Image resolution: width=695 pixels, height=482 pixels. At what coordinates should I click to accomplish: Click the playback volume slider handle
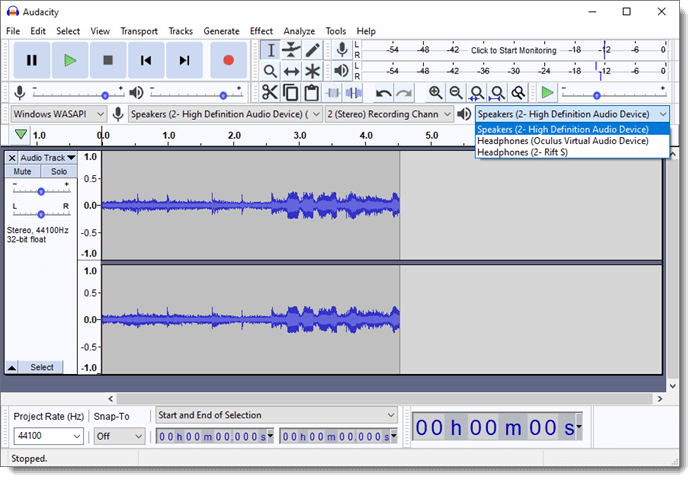click(x=223, y=95)
